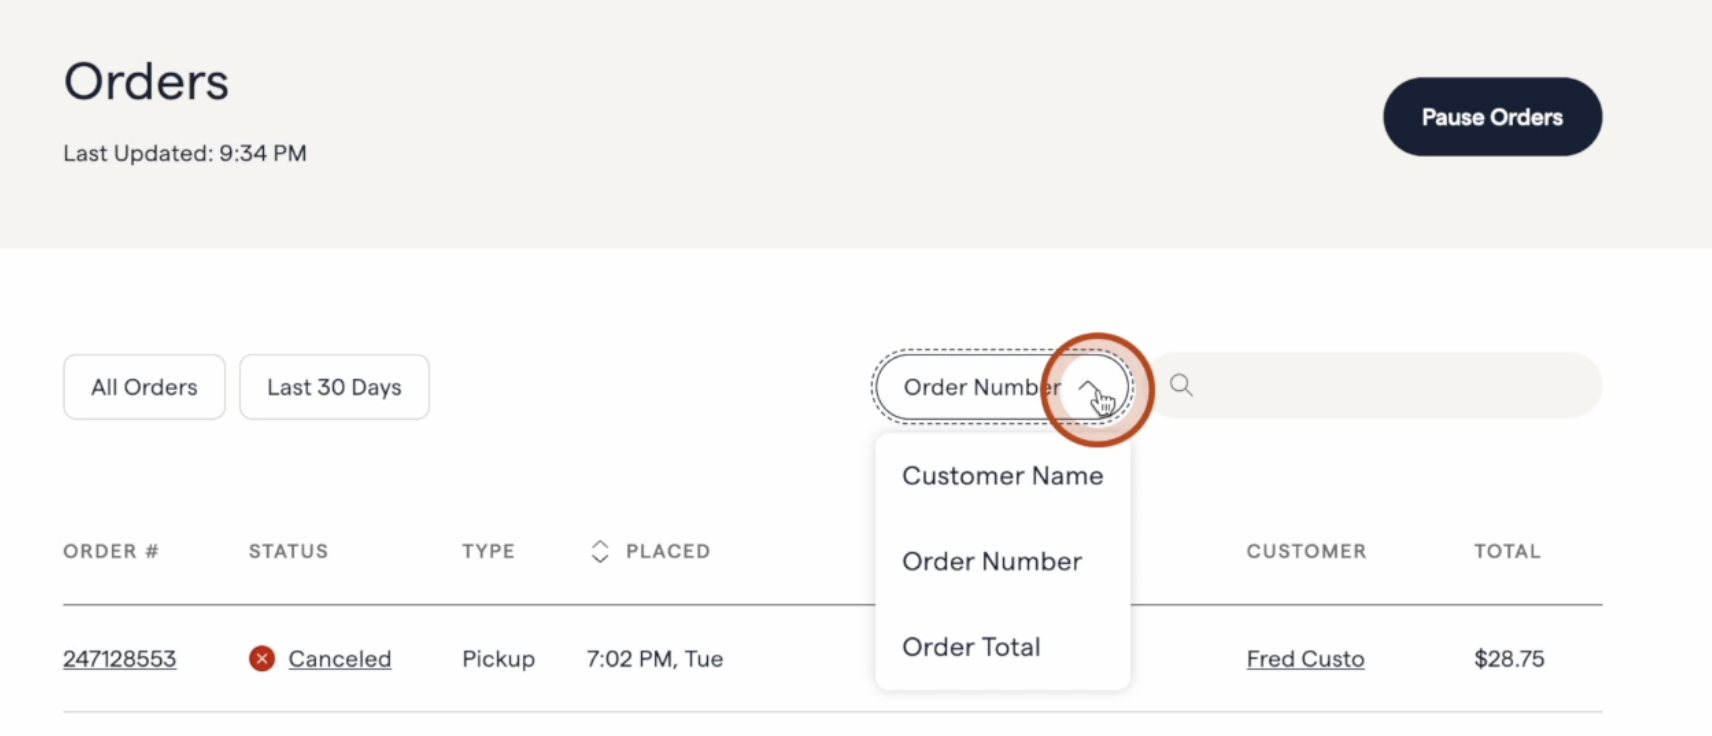Select the Last 30 Days filter
The image size is (1712, 736).
point(334,387)
